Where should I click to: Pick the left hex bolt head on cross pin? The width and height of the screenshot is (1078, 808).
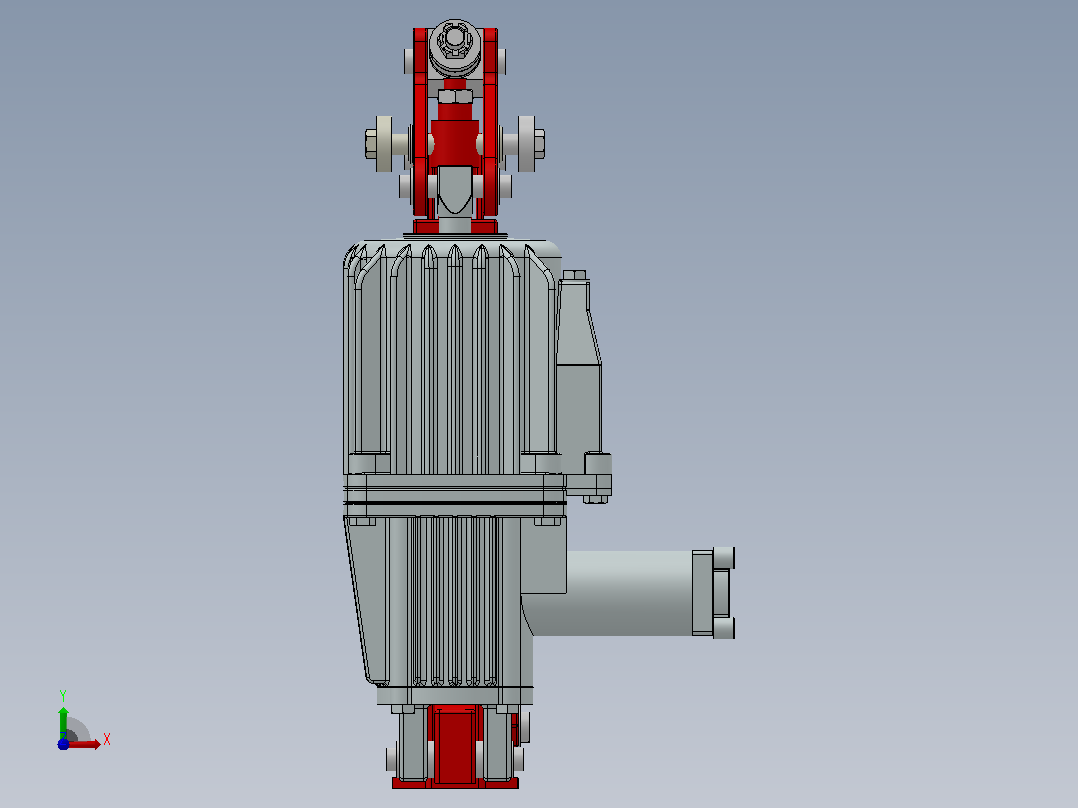371,144
